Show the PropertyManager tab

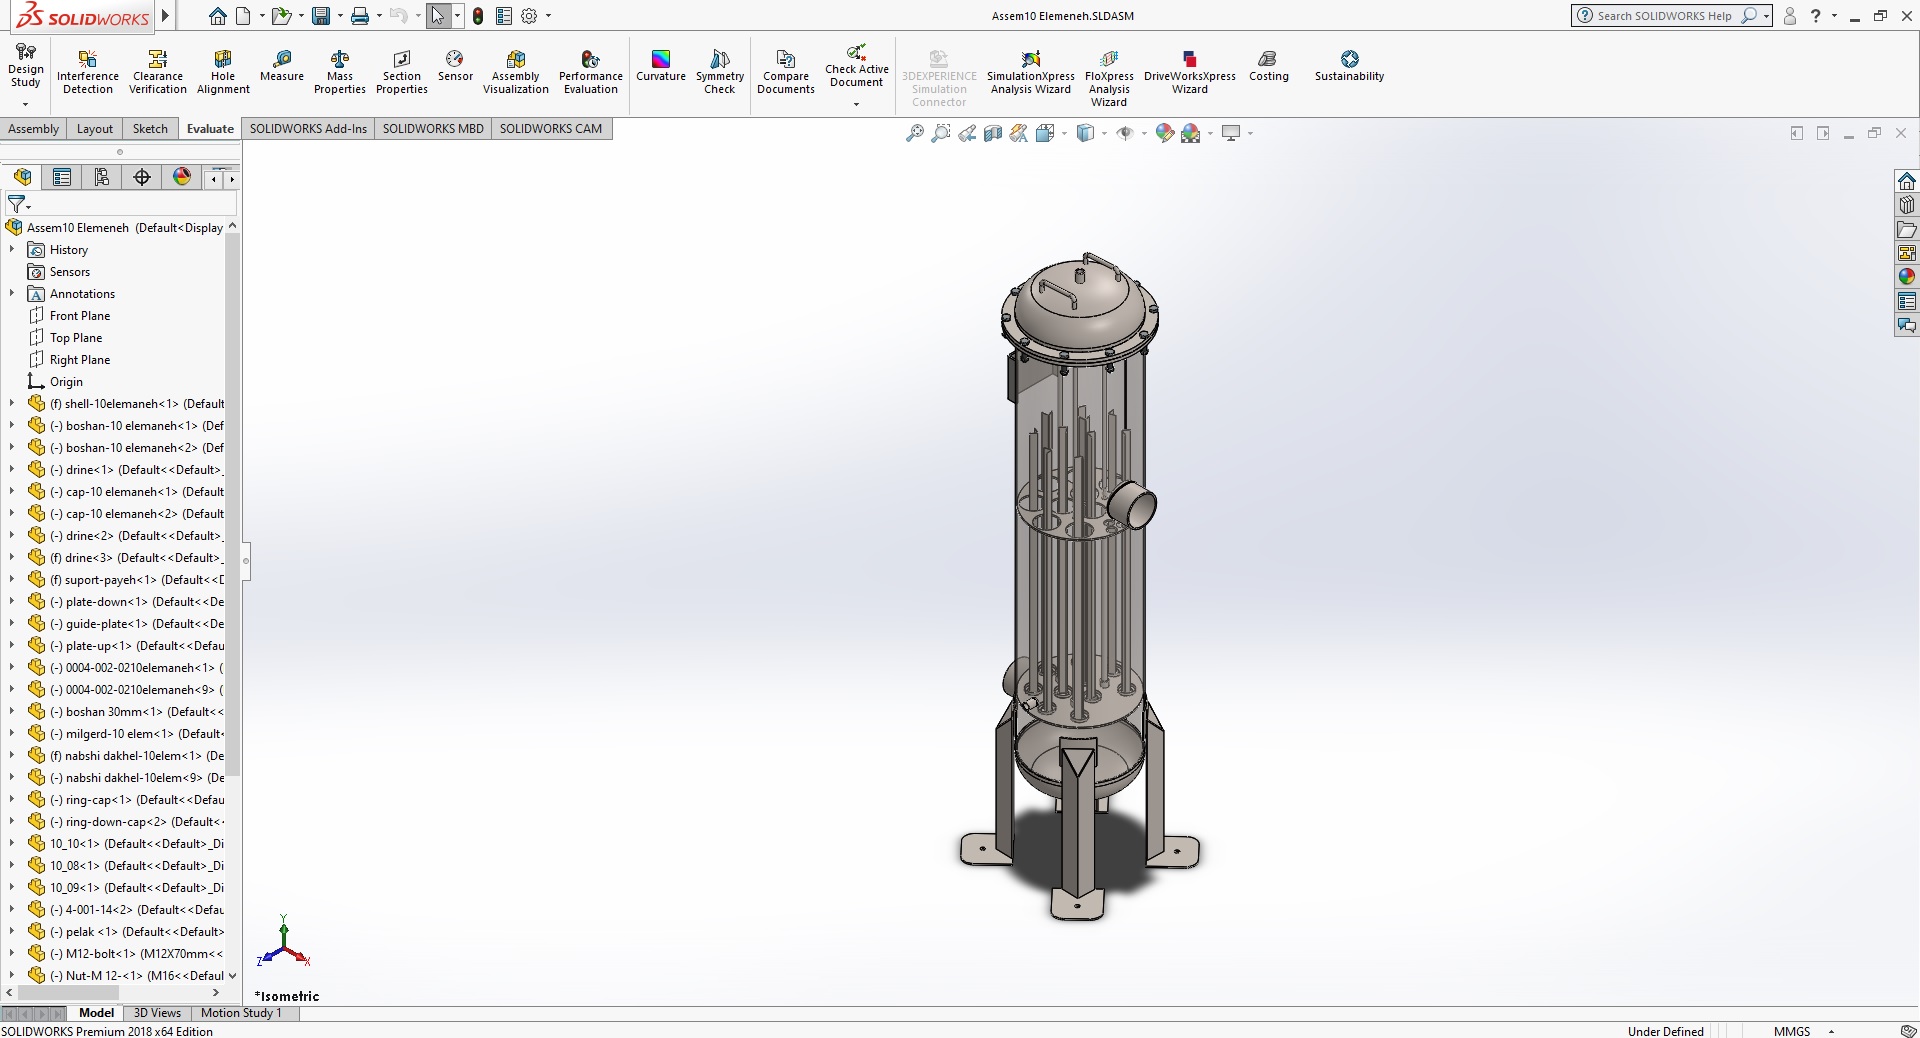(62, 177)
